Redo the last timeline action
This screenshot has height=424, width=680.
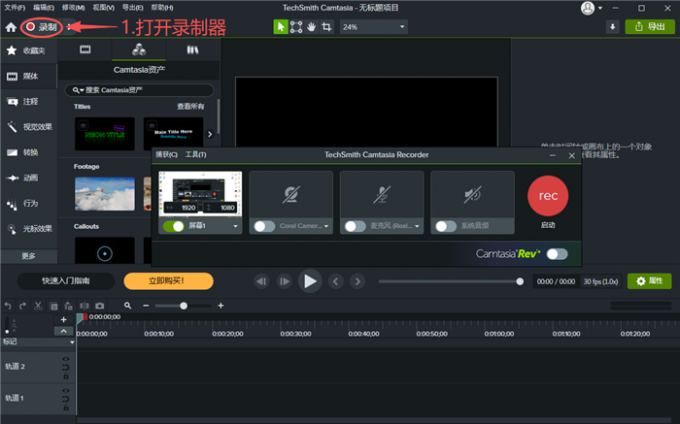23,306
